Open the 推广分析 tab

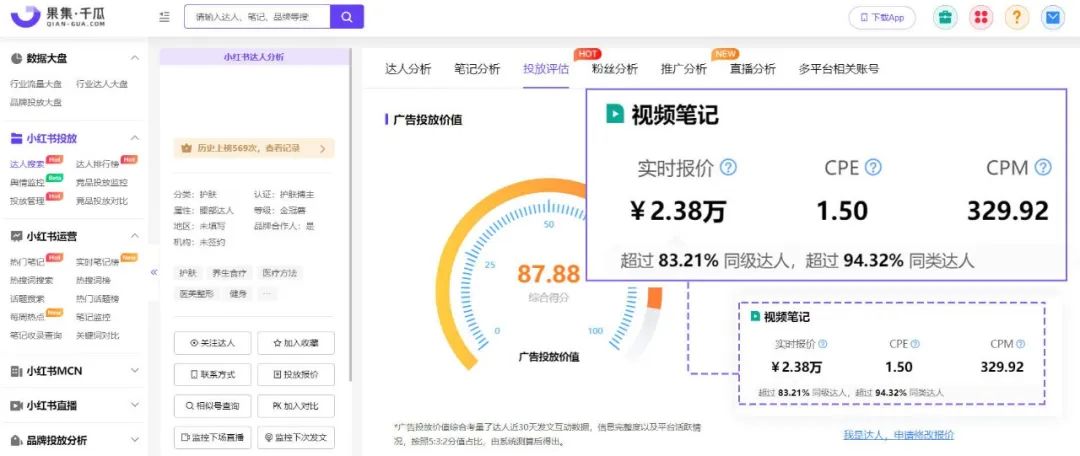(683, 69)
